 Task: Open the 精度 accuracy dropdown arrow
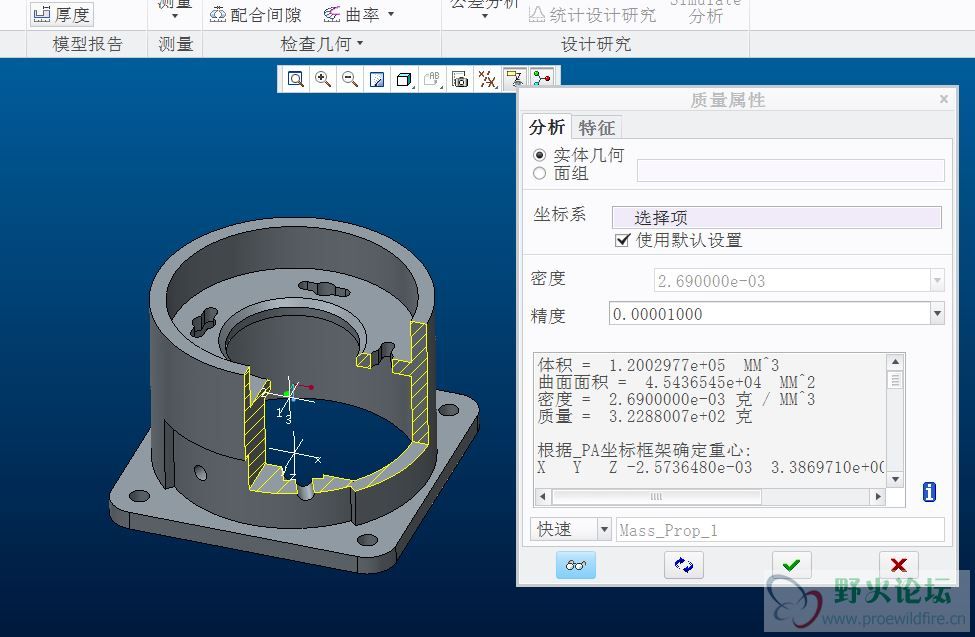coord(936,314)
